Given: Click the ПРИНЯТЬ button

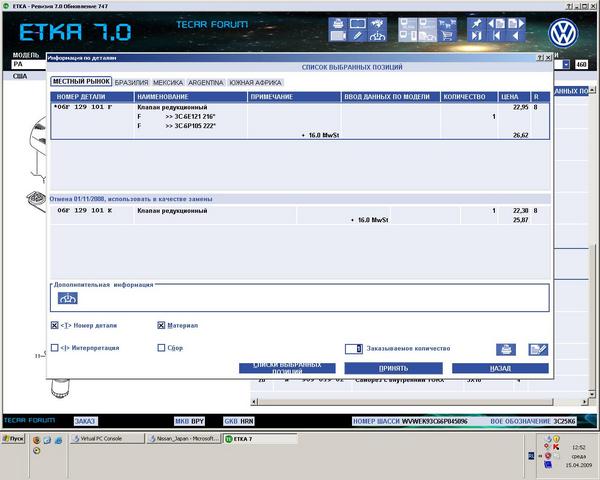Looking at the screenshot, I should (x=393, y=368).
